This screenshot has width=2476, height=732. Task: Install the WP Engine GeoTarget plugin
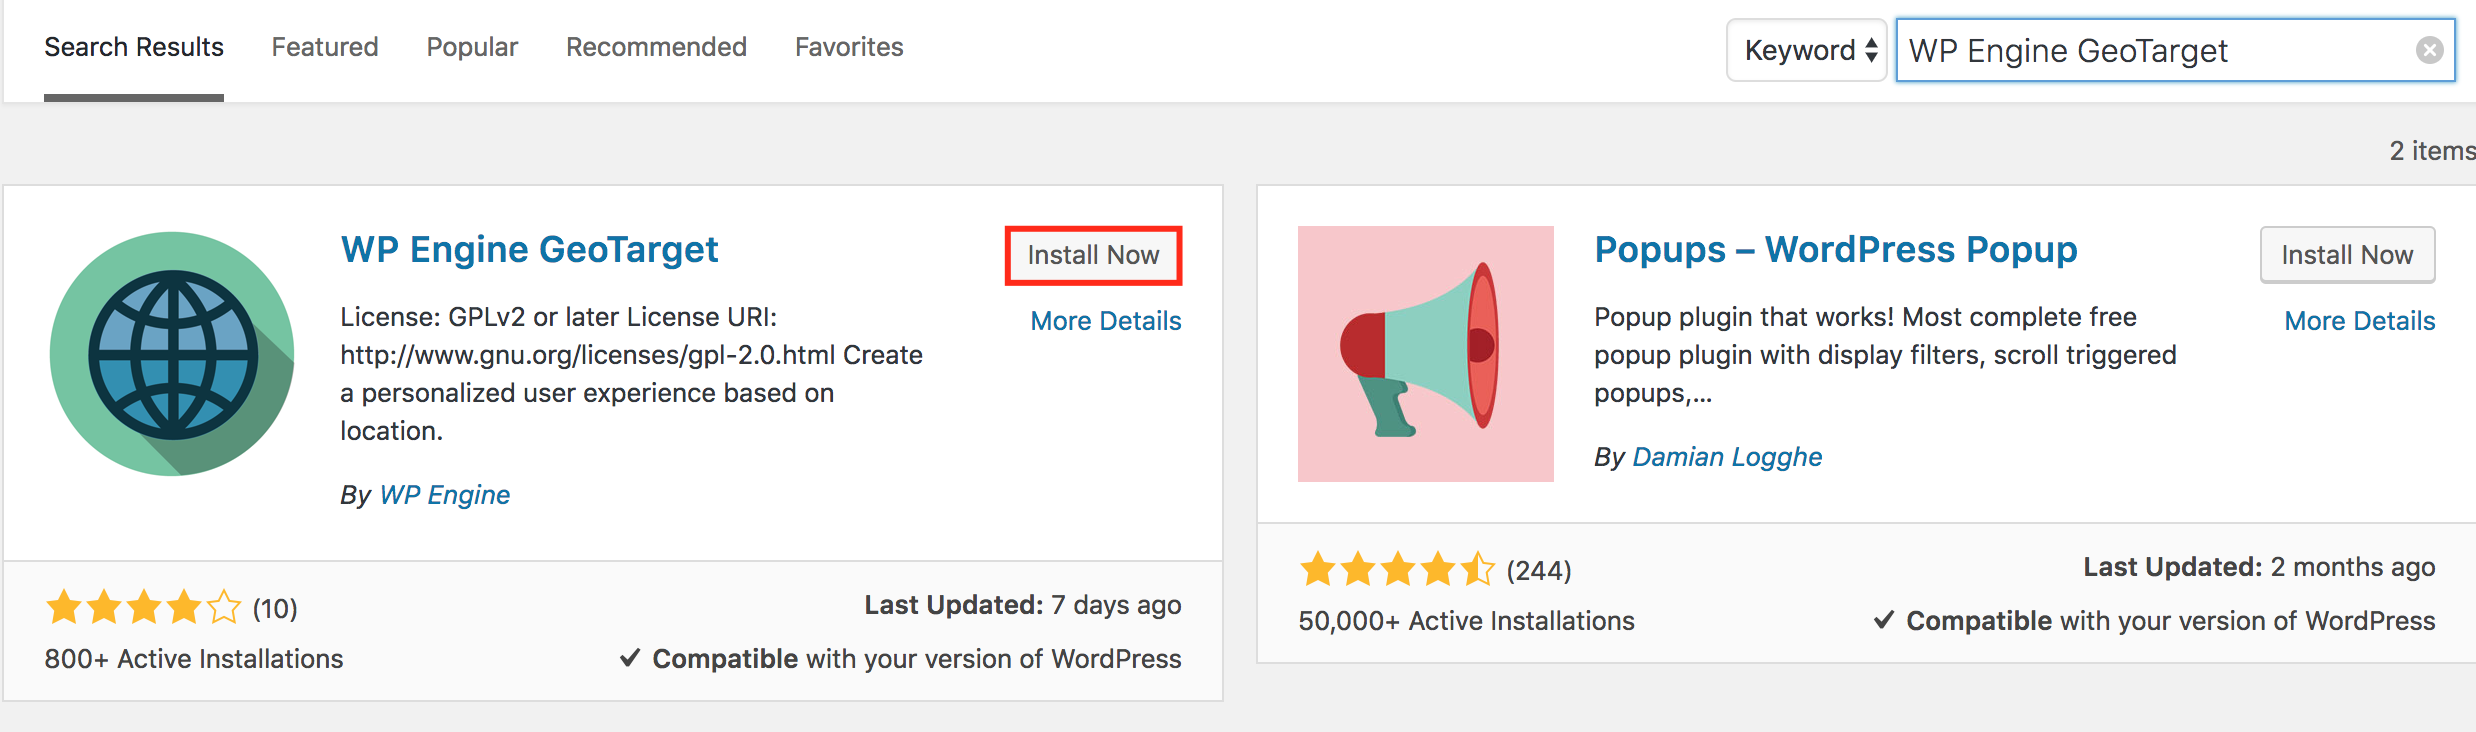click(1093, 255)
